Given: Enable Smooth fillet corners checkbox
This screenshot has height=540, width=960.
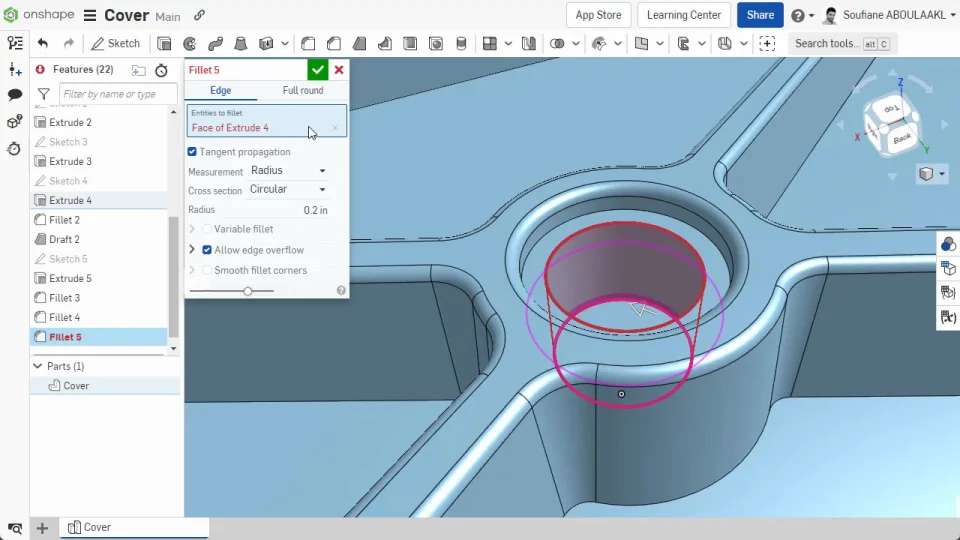Looking at the screenshot, I should pos(207,270).
